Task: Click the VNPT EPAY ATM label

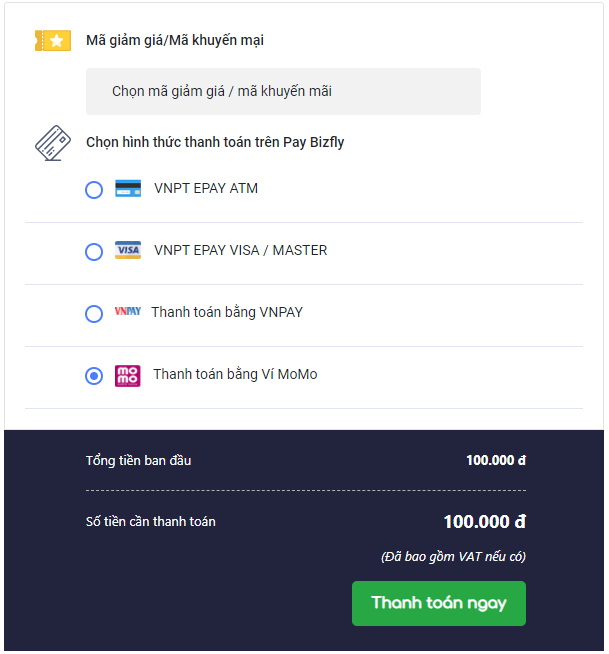Action: coord(206,189)
